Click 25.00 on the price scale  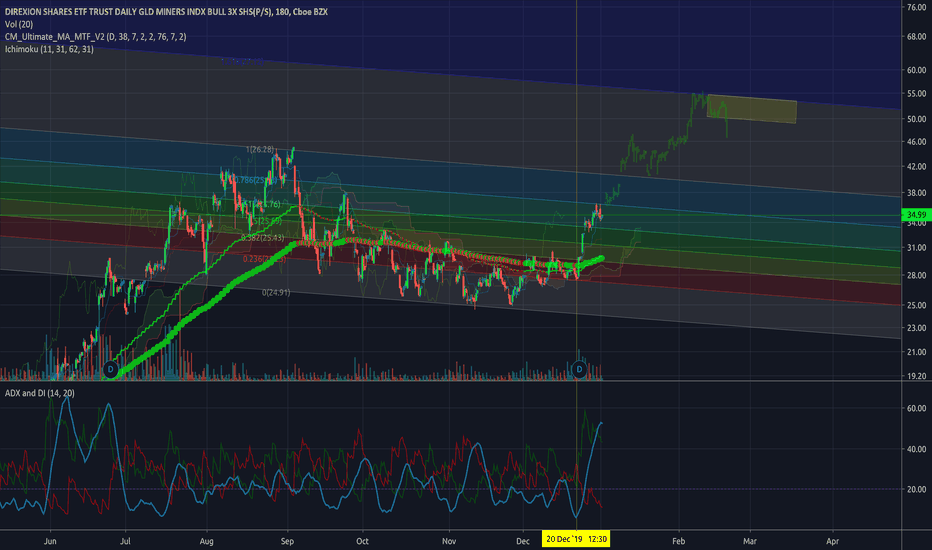point(917,305)
